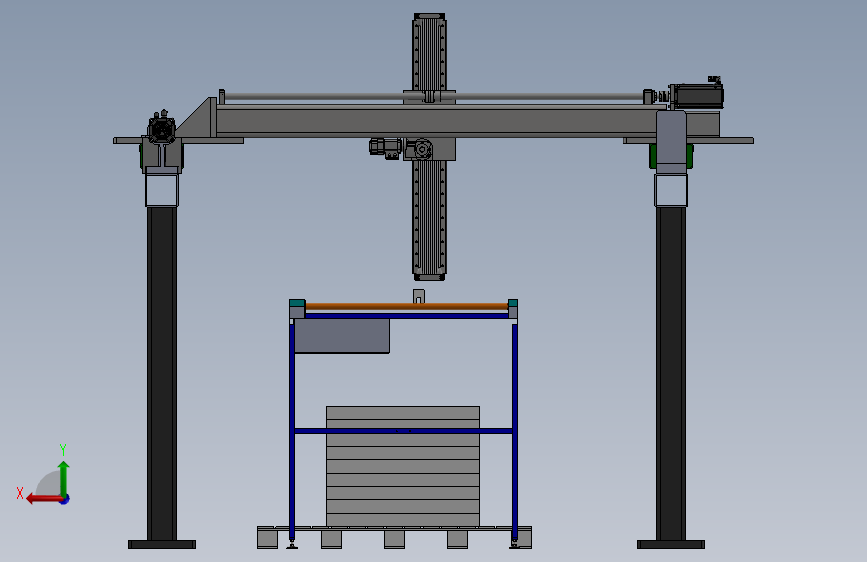Select the orange roller bar on the frame top
The image size is (867, 562).
[406, 306]
